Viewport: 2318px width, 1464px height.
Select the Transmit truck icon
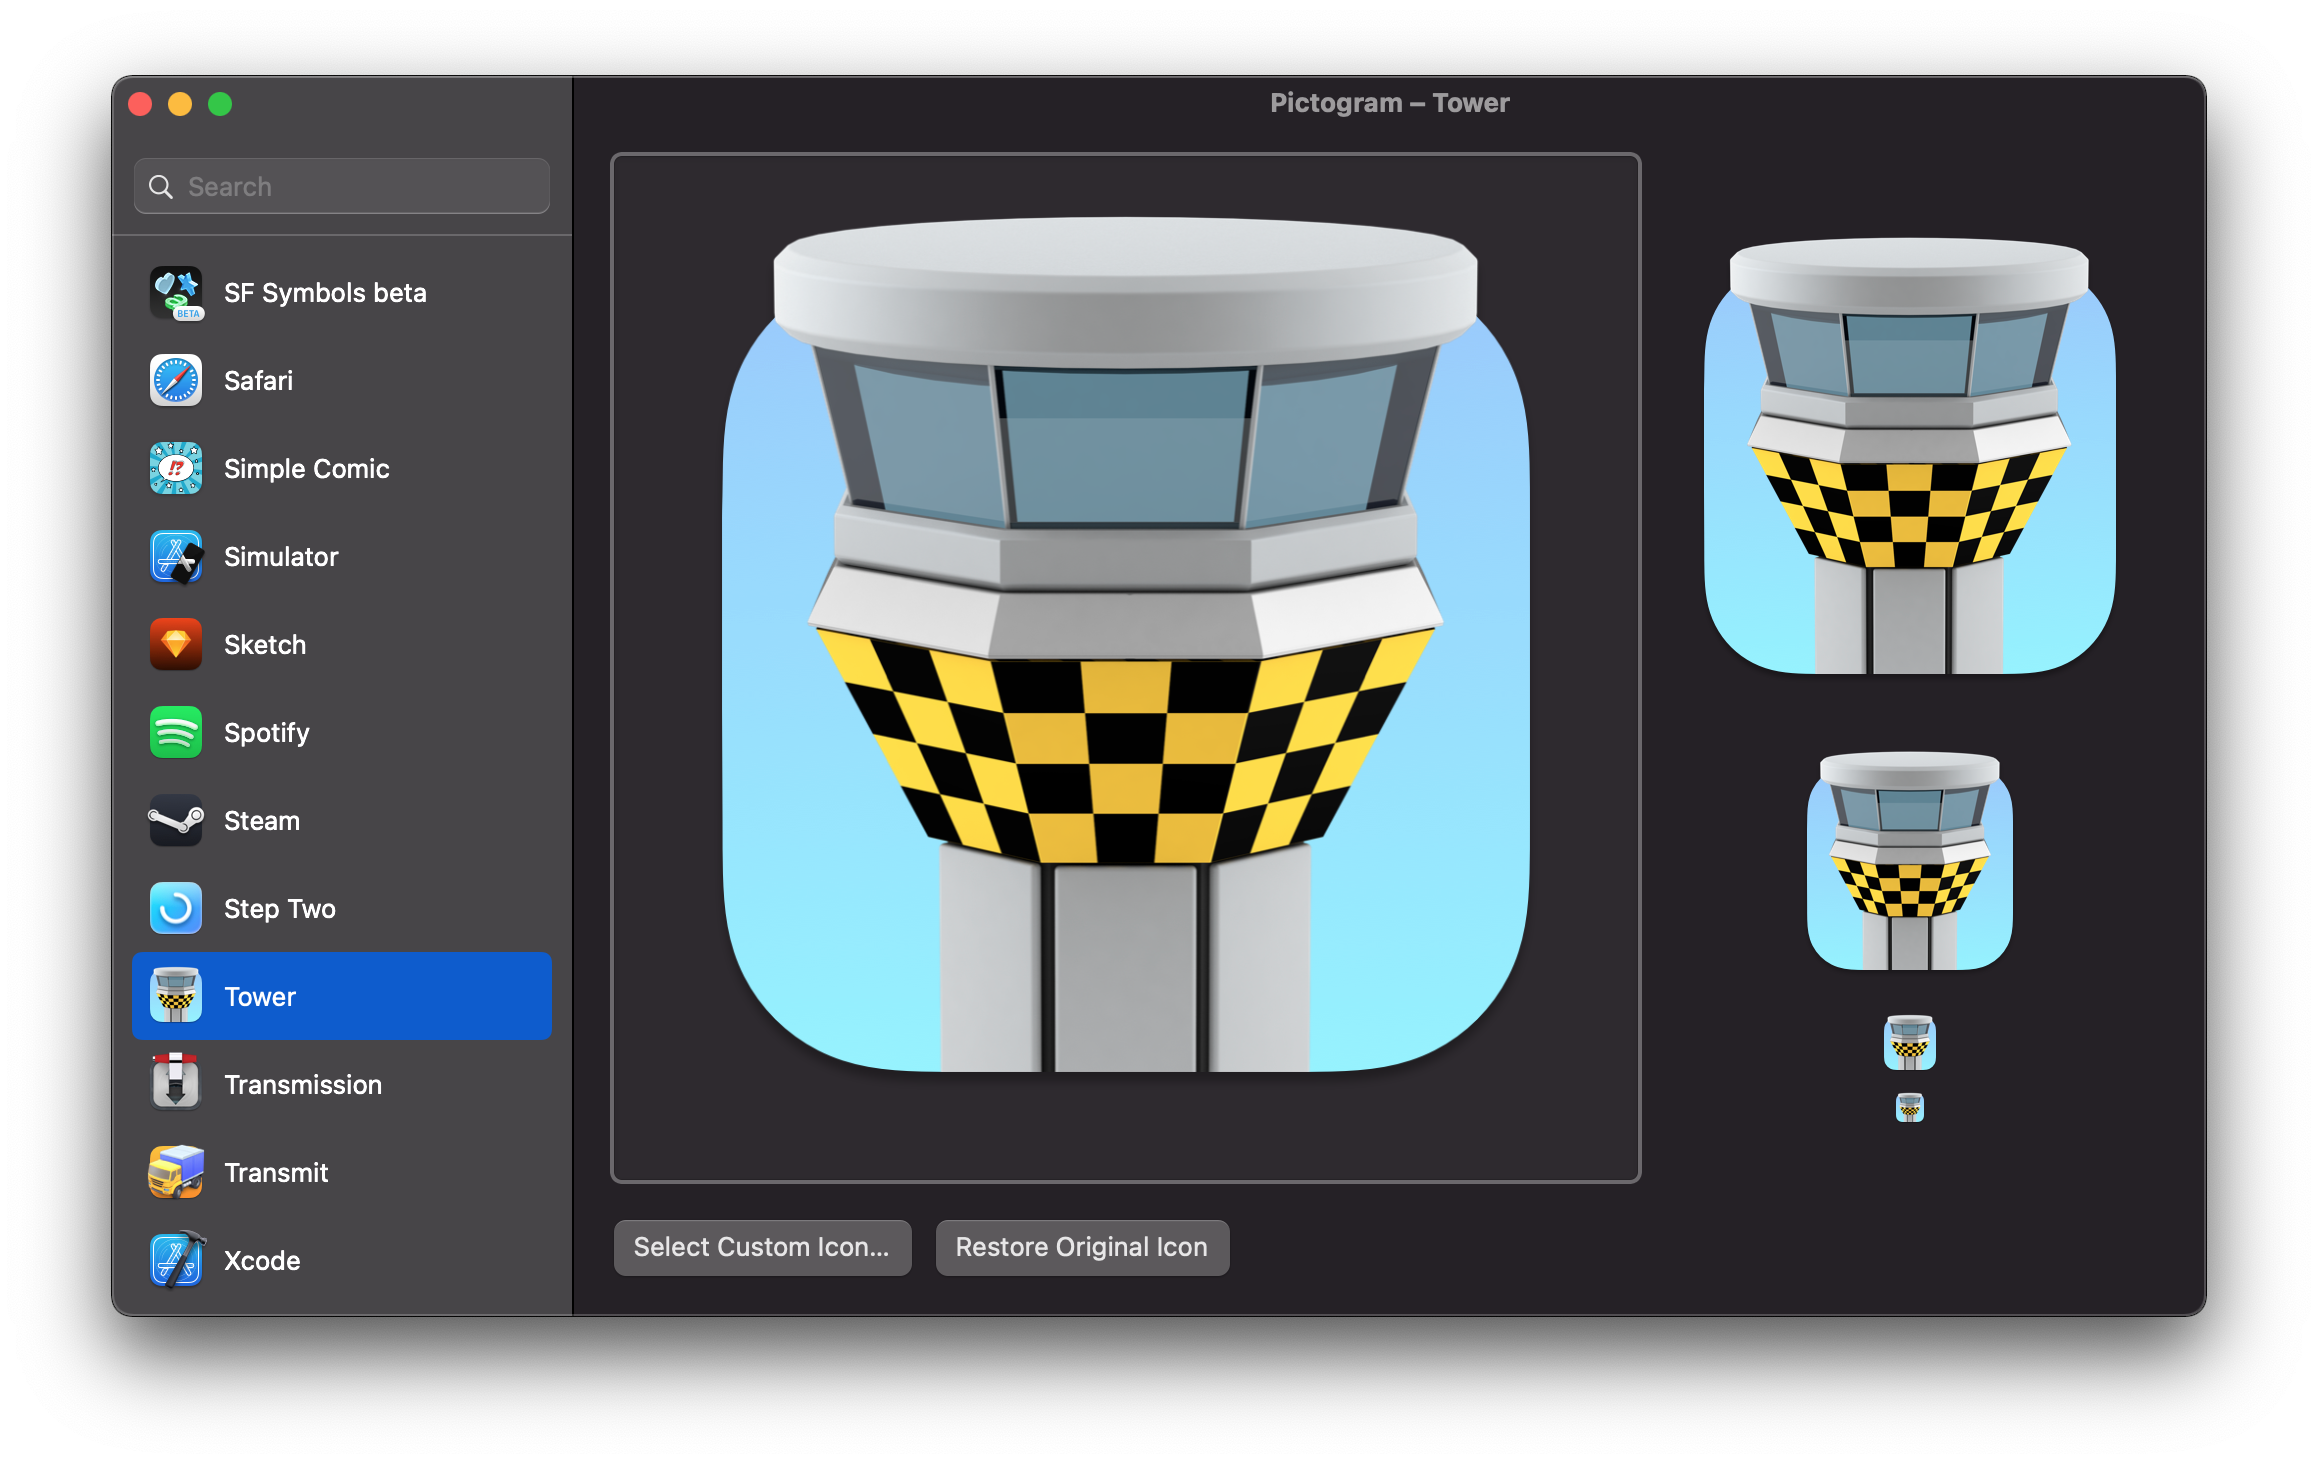[x=176, y=1172]
